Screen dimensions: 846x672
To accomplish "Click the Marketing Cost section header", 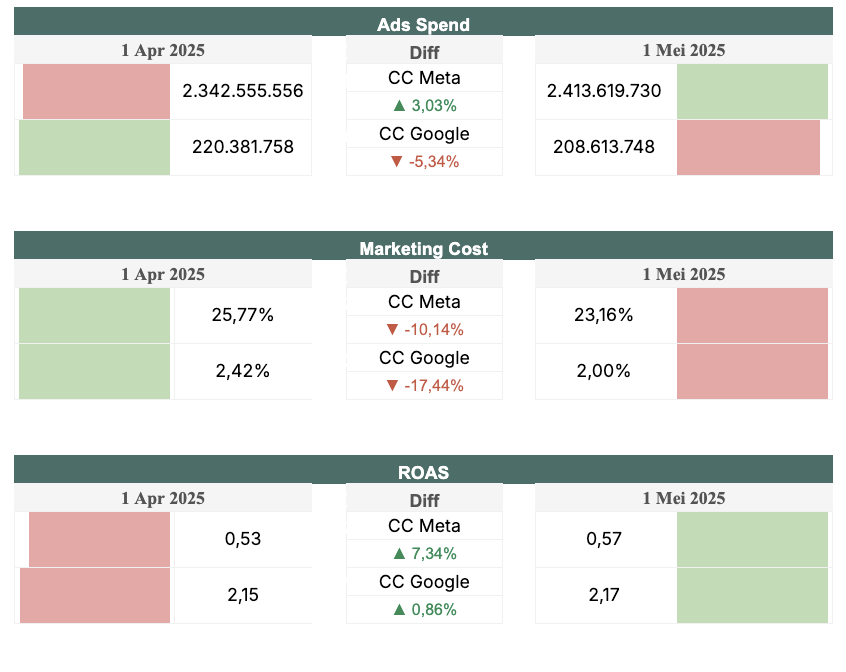I will (x=423, y=248).
